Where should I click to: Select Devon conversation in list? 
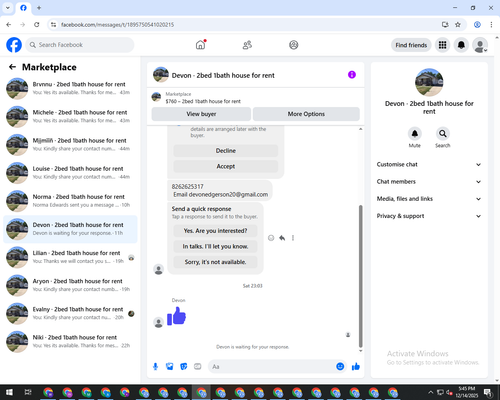(x=70, y=229)
